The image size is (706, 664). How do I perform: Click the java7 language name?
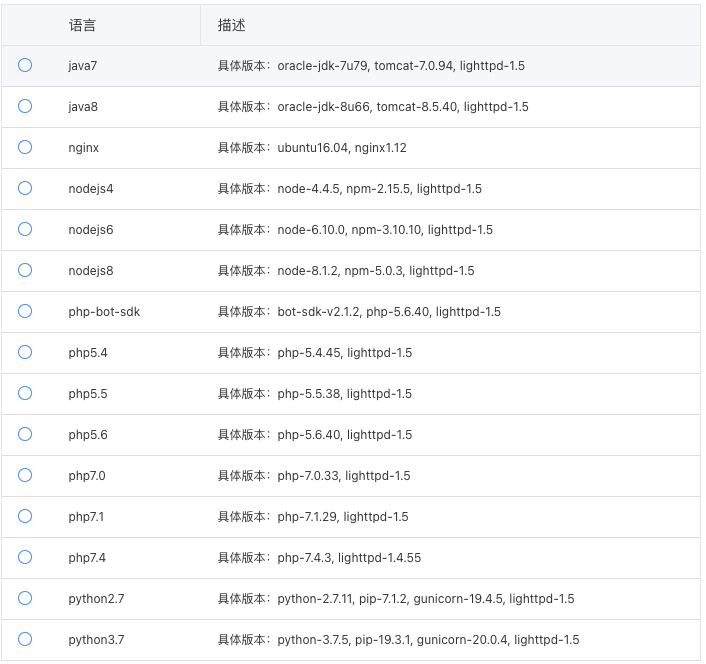[83, 66]
